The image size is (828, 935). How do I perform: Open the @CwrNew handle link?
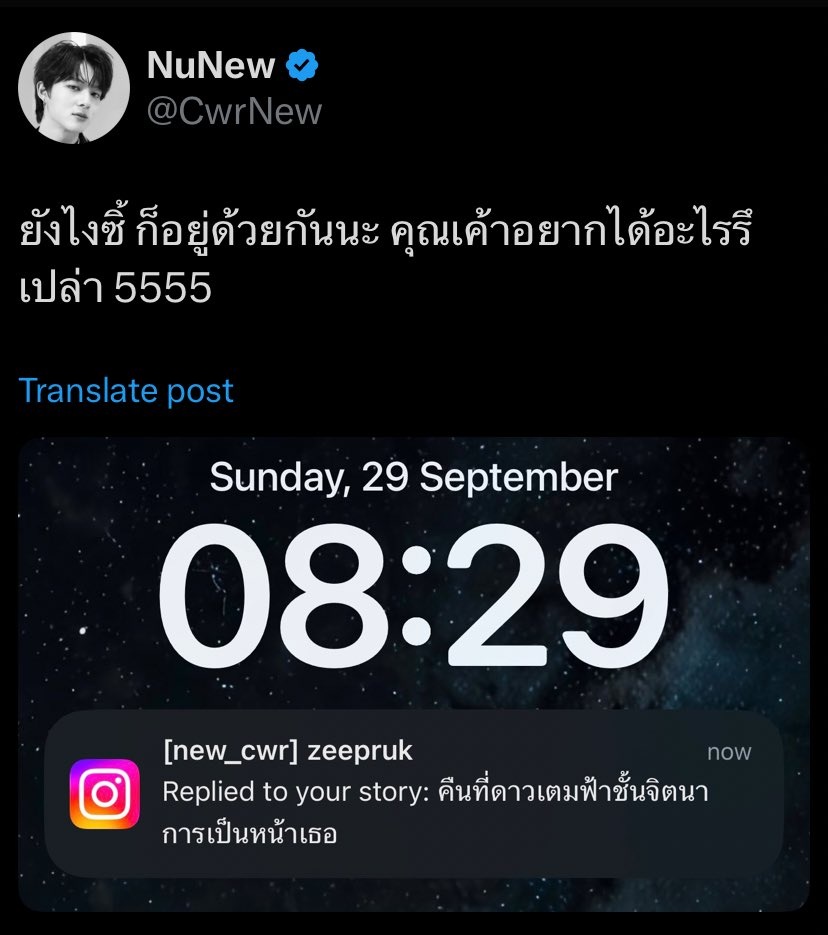point(234,112)
